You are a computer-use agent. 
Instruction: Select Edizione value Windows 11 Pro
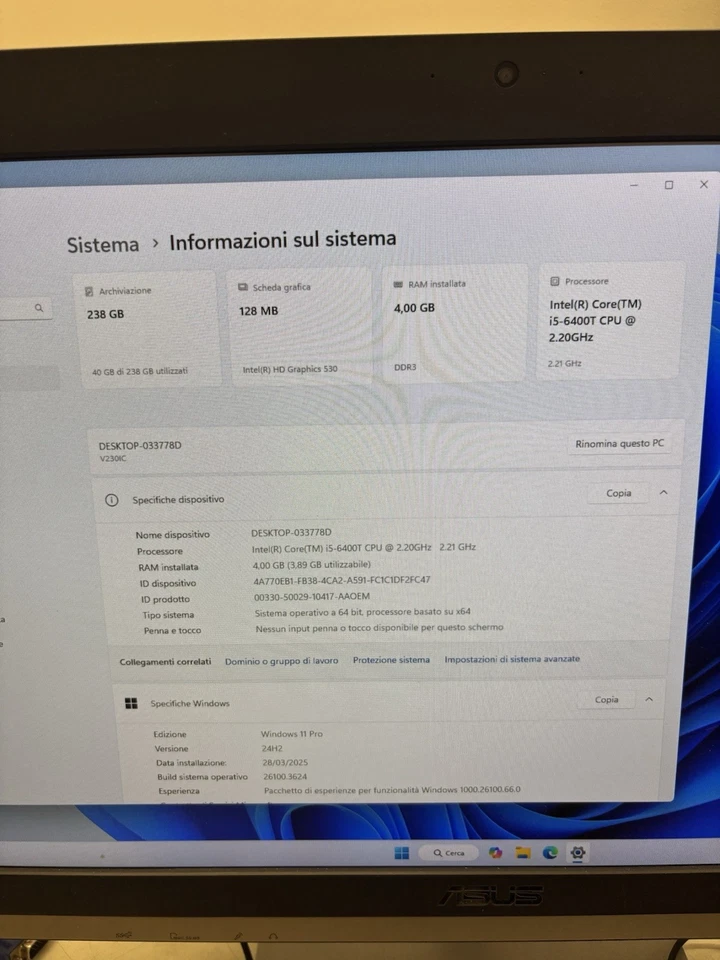[x=291, y=733]
